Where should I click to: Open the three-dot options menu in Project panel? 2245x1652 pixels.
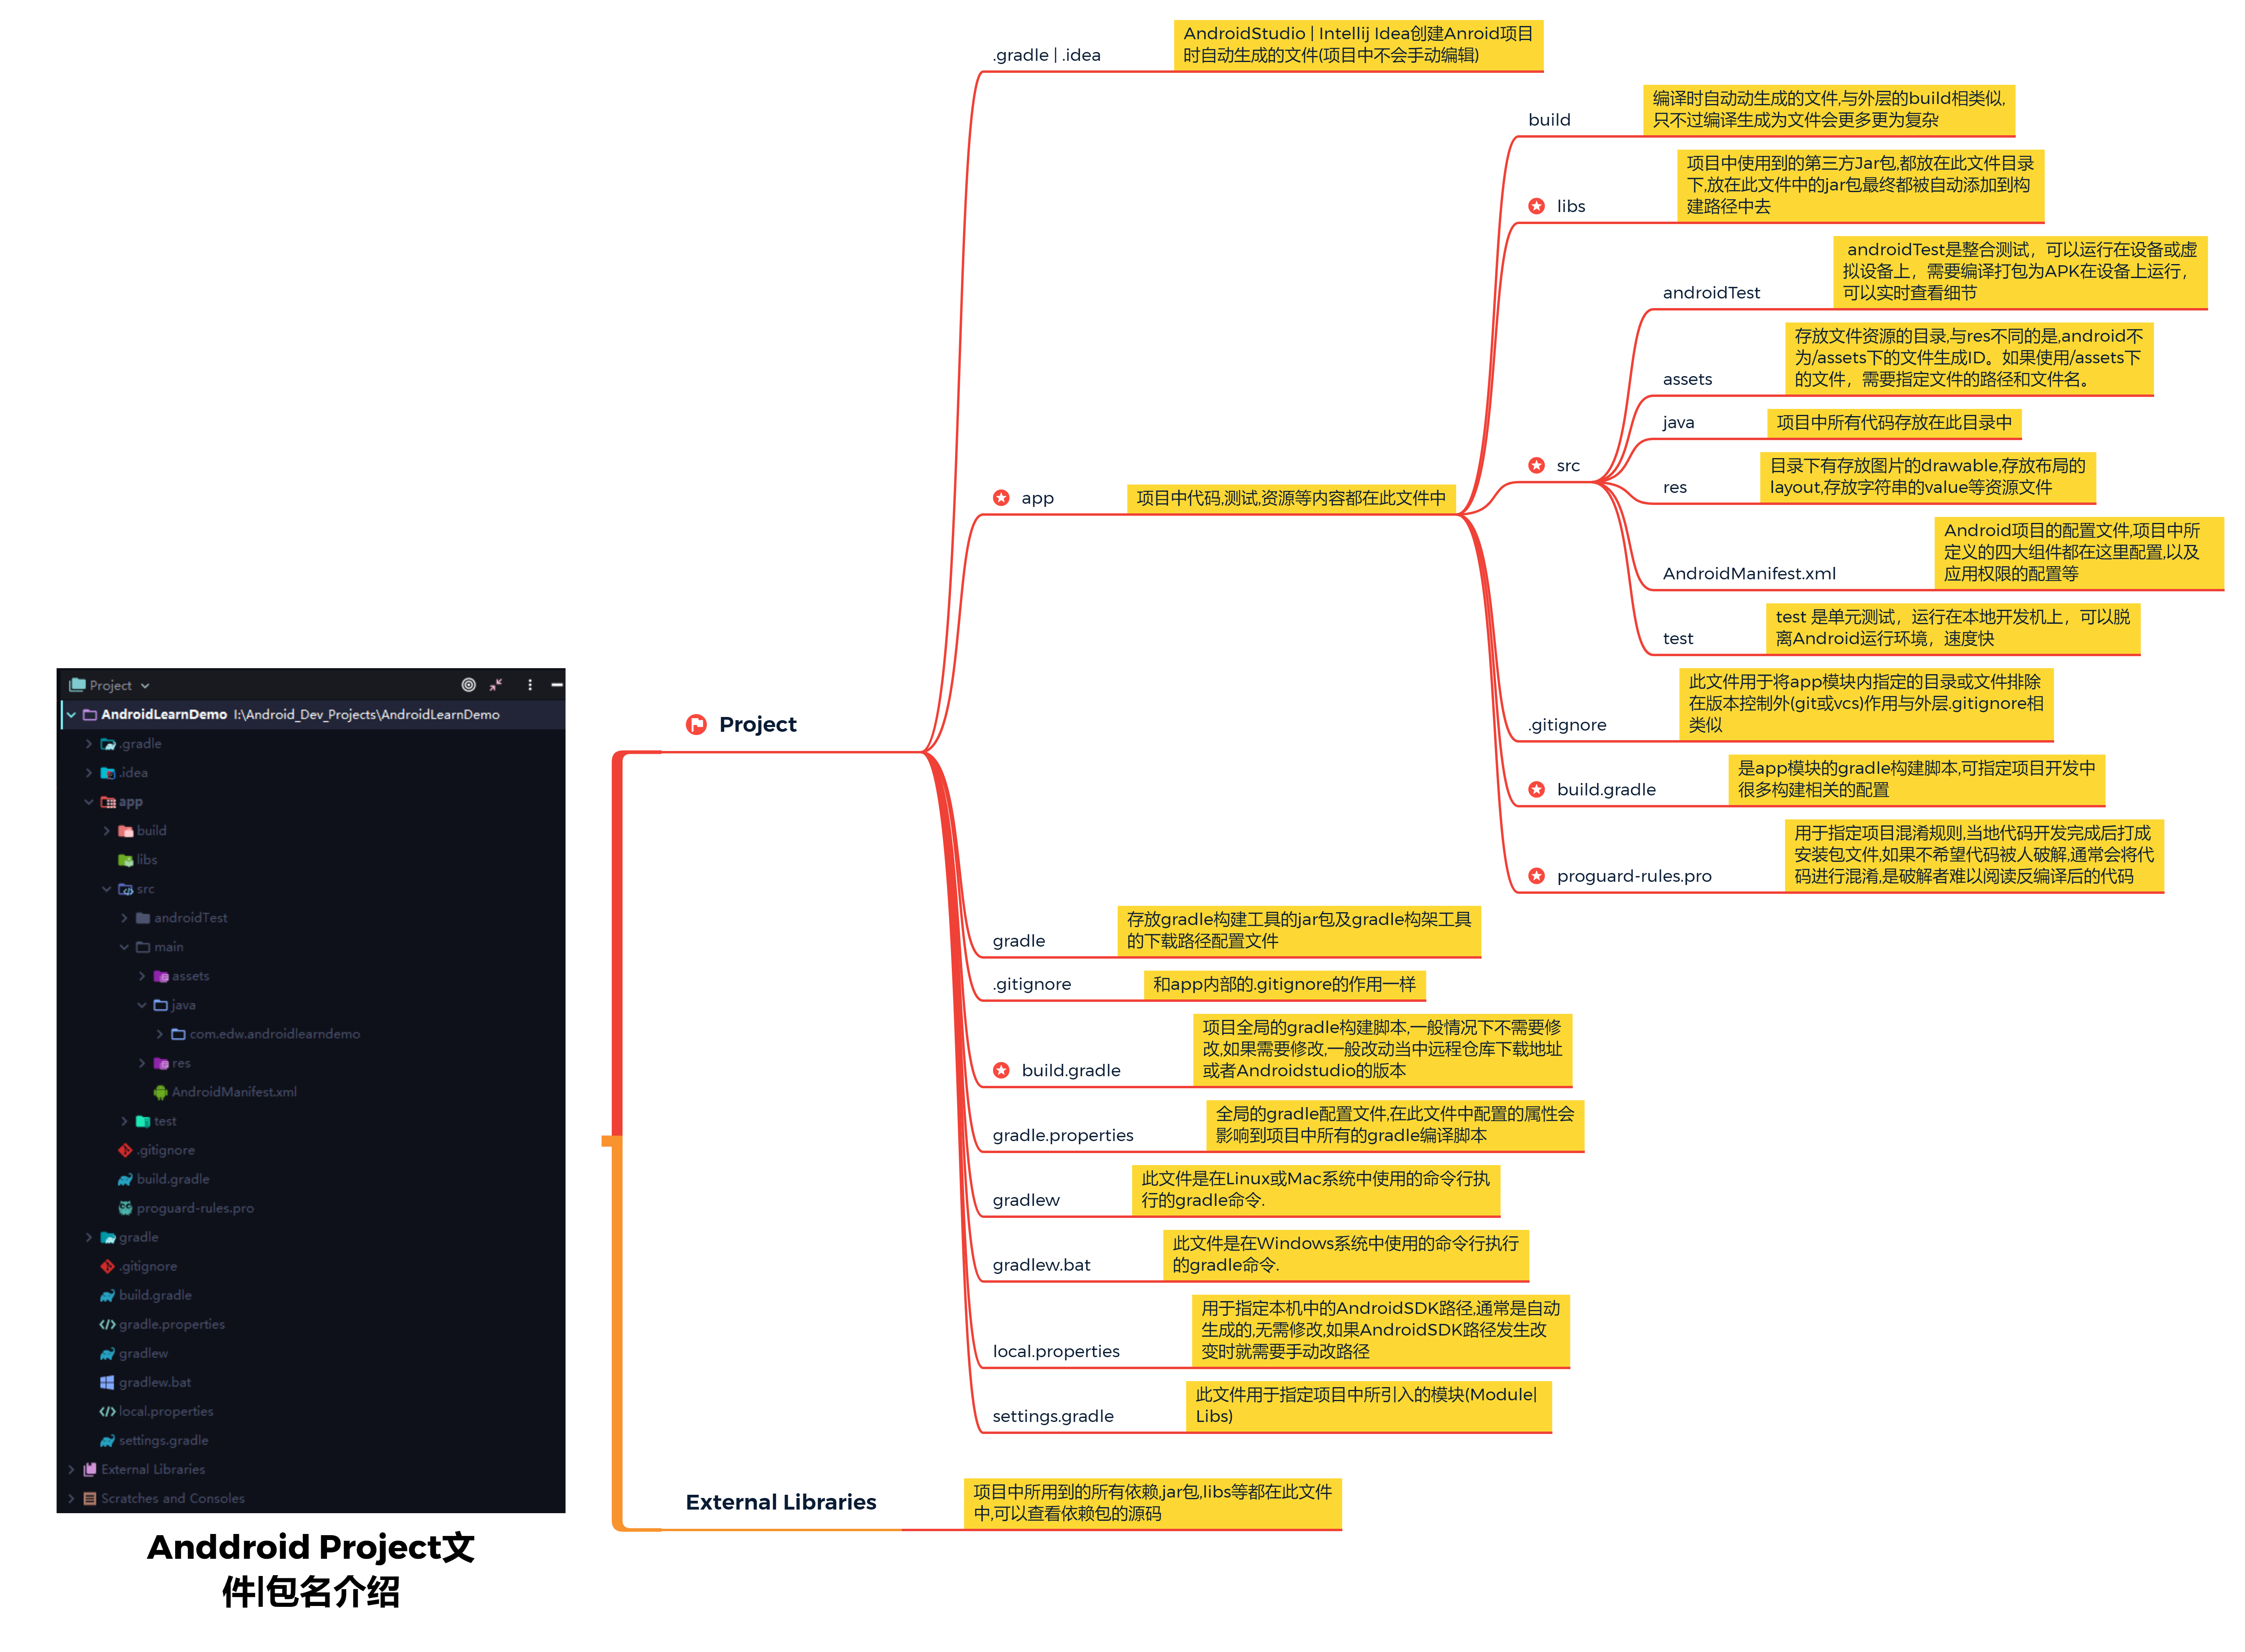[x=530, y=685]
